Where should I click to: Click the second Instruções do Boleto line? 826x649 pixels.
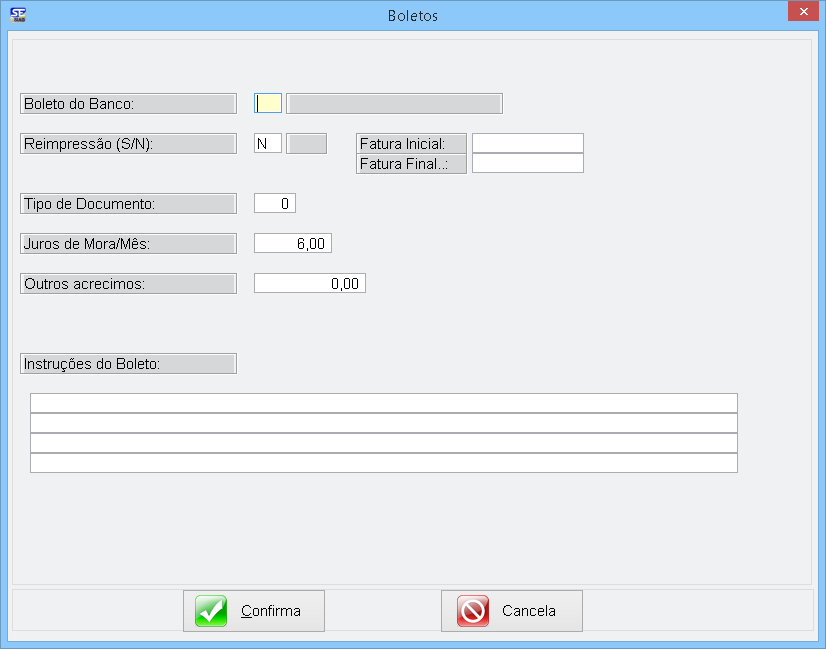(383, 423)
